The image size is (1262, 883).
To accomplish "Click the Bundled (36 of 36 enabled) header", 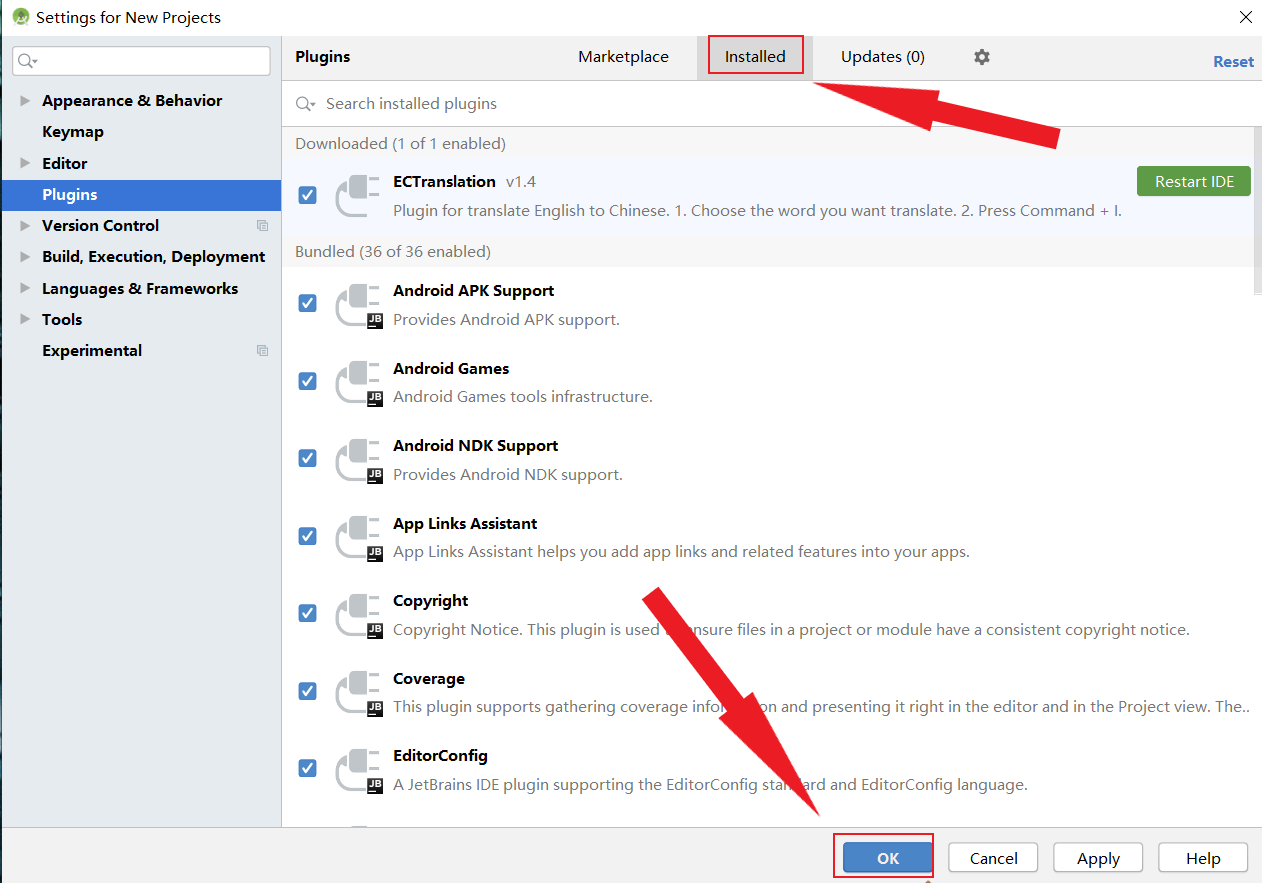I will click(393, 252).
